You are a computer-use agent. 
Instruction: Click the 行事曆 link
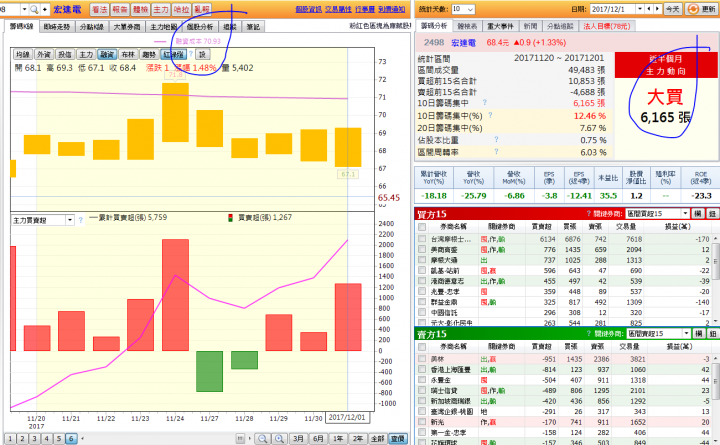[365, 9]
